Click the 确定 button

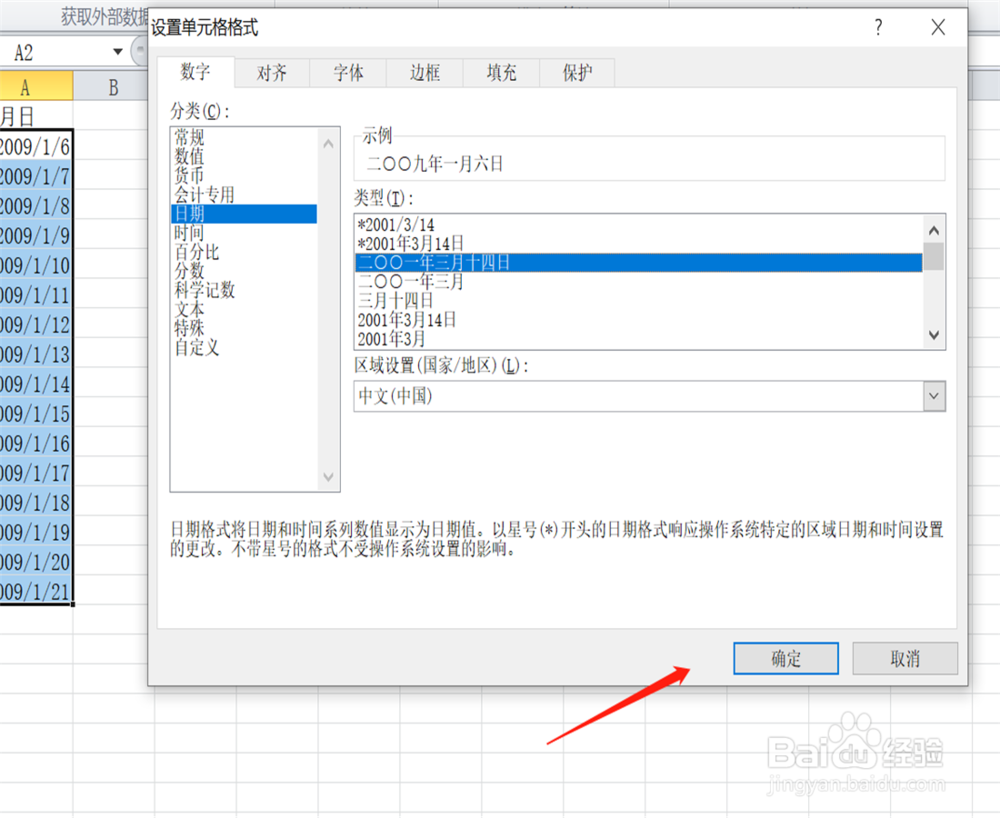coord(786,658)
